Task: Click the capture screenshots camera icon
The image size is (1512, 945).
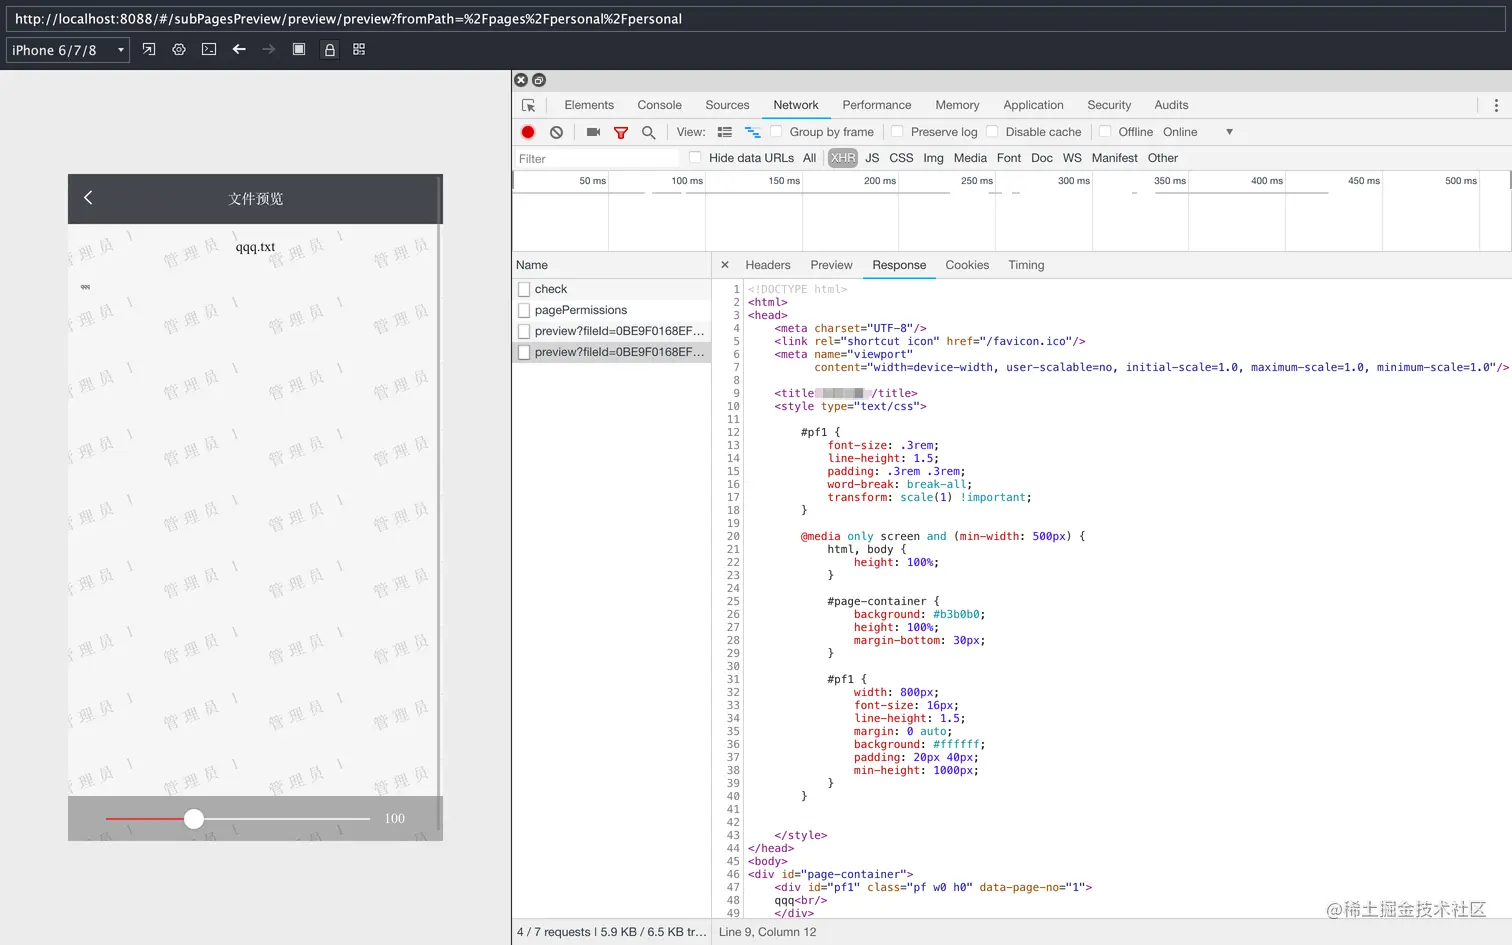Action: tap(593, 132)
